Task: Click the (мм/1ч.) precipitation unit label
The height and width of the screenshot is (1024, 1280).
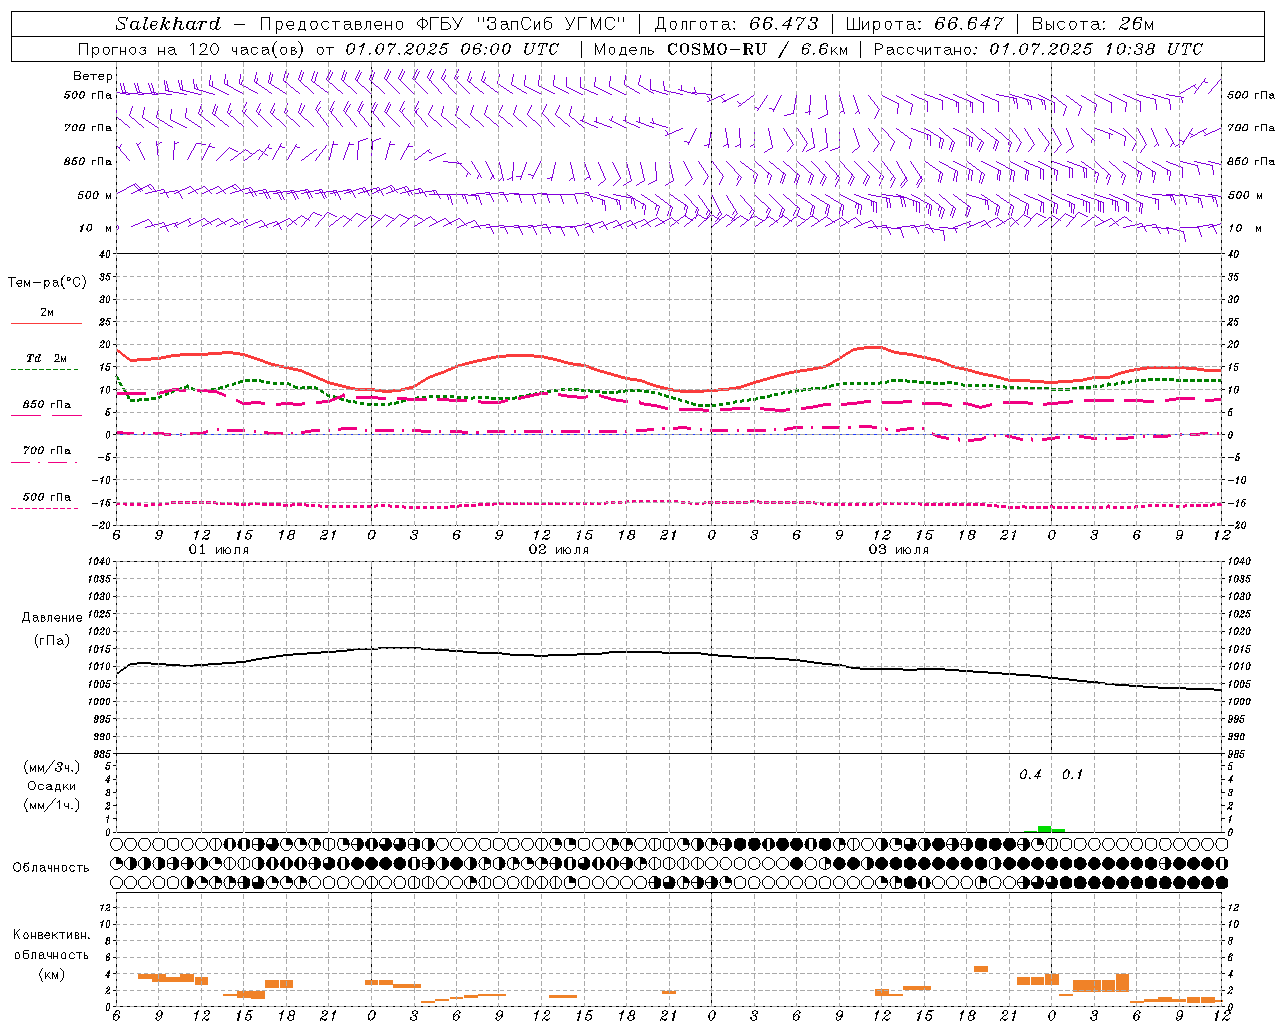Action: [x=52, y=805]
